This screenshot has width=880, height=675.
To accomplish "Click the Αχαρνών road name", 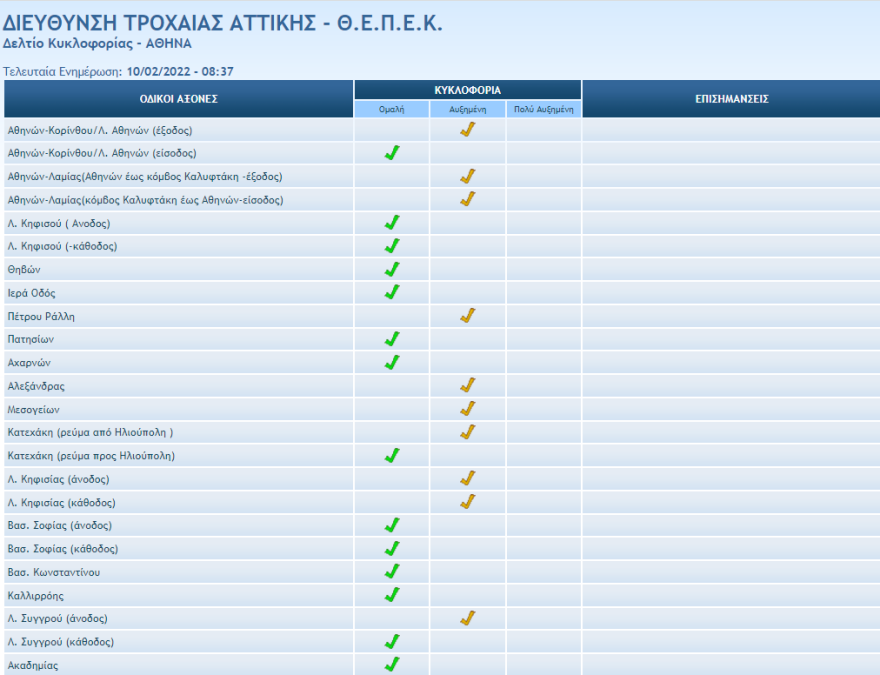I will click(x=28, y=363).
